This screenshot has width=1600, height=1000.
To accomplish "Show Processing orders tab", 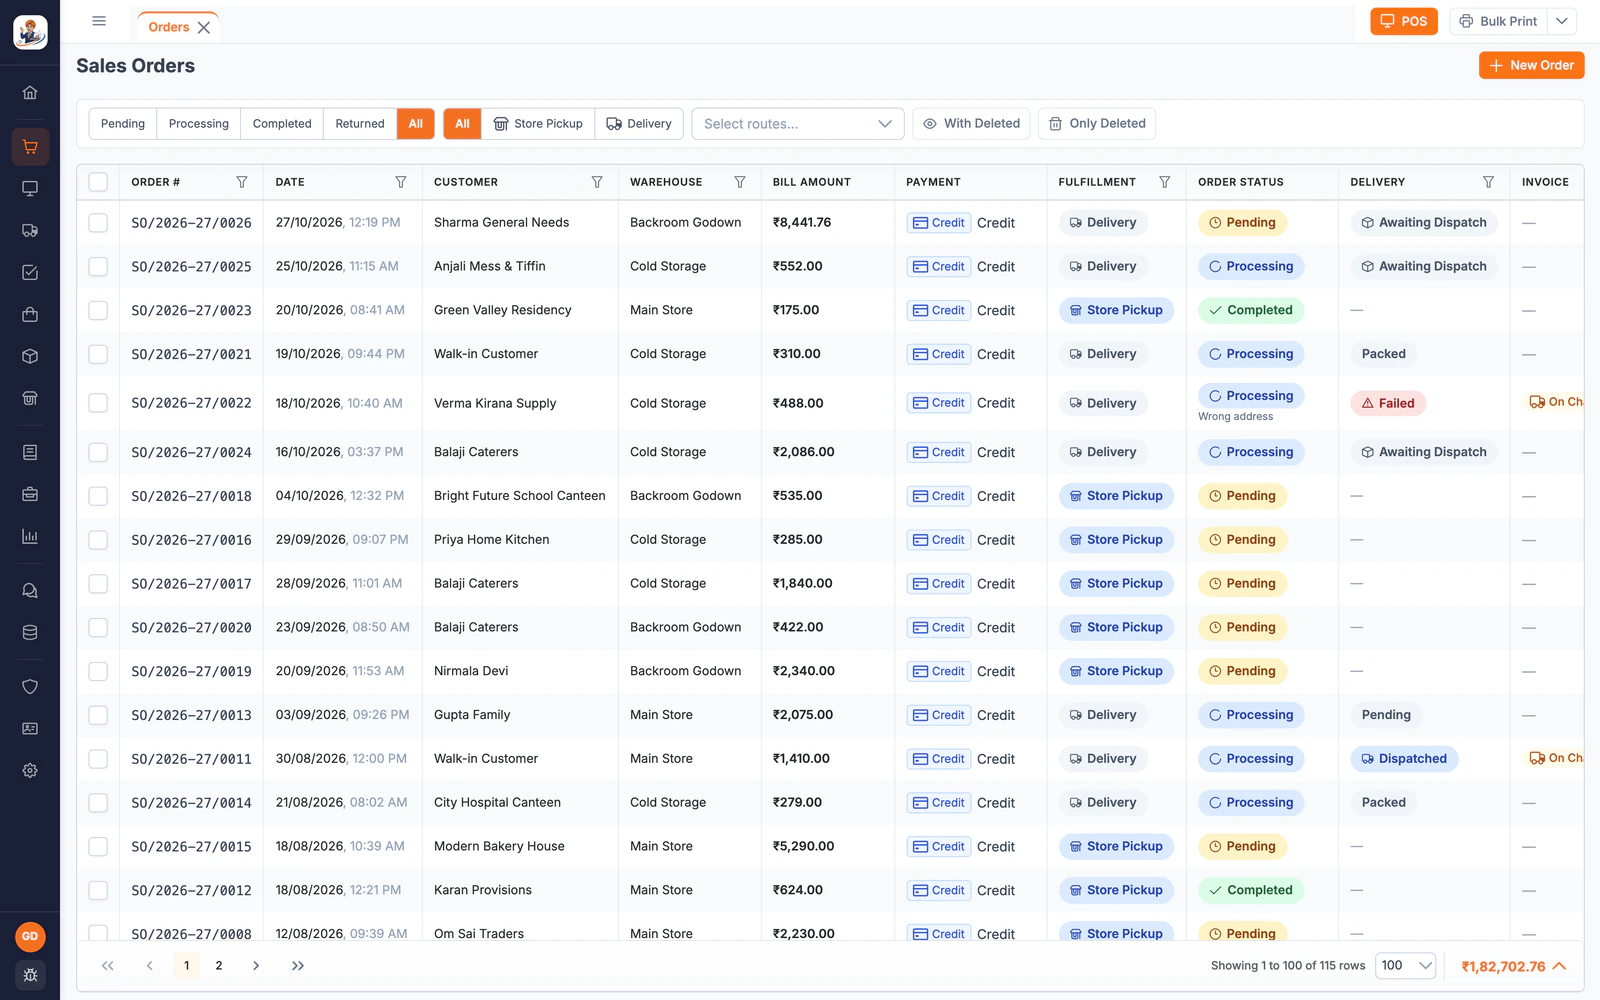I will tap(199, 124).
